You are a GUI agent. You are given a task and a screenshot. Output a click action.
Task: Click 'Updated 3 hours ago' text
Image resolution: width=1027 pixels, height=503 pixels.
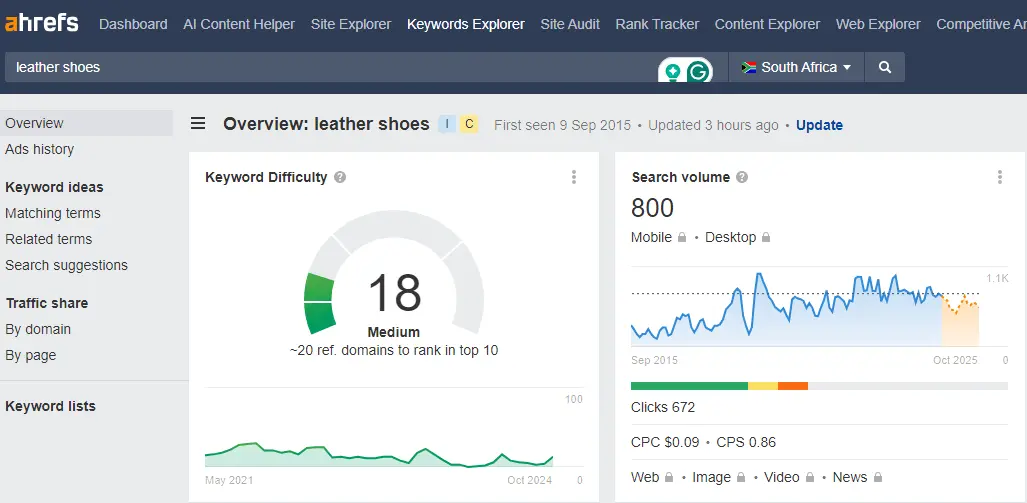[713, 125]
